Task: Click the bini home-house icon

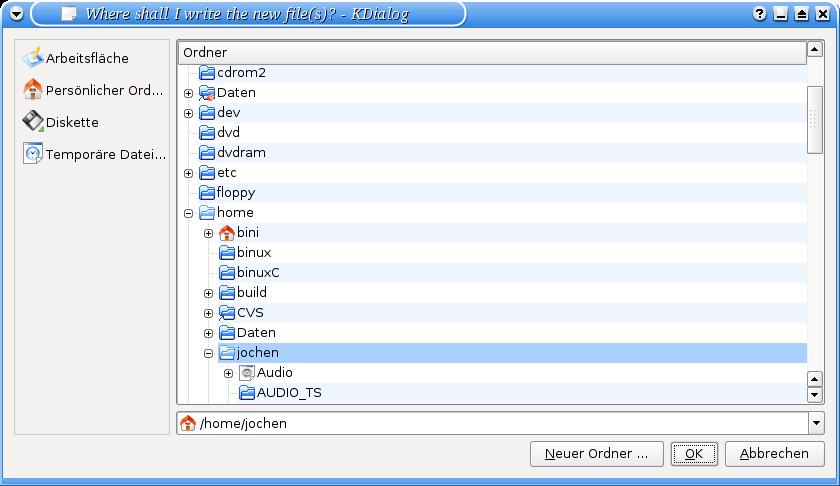Action: coord(227,233)
